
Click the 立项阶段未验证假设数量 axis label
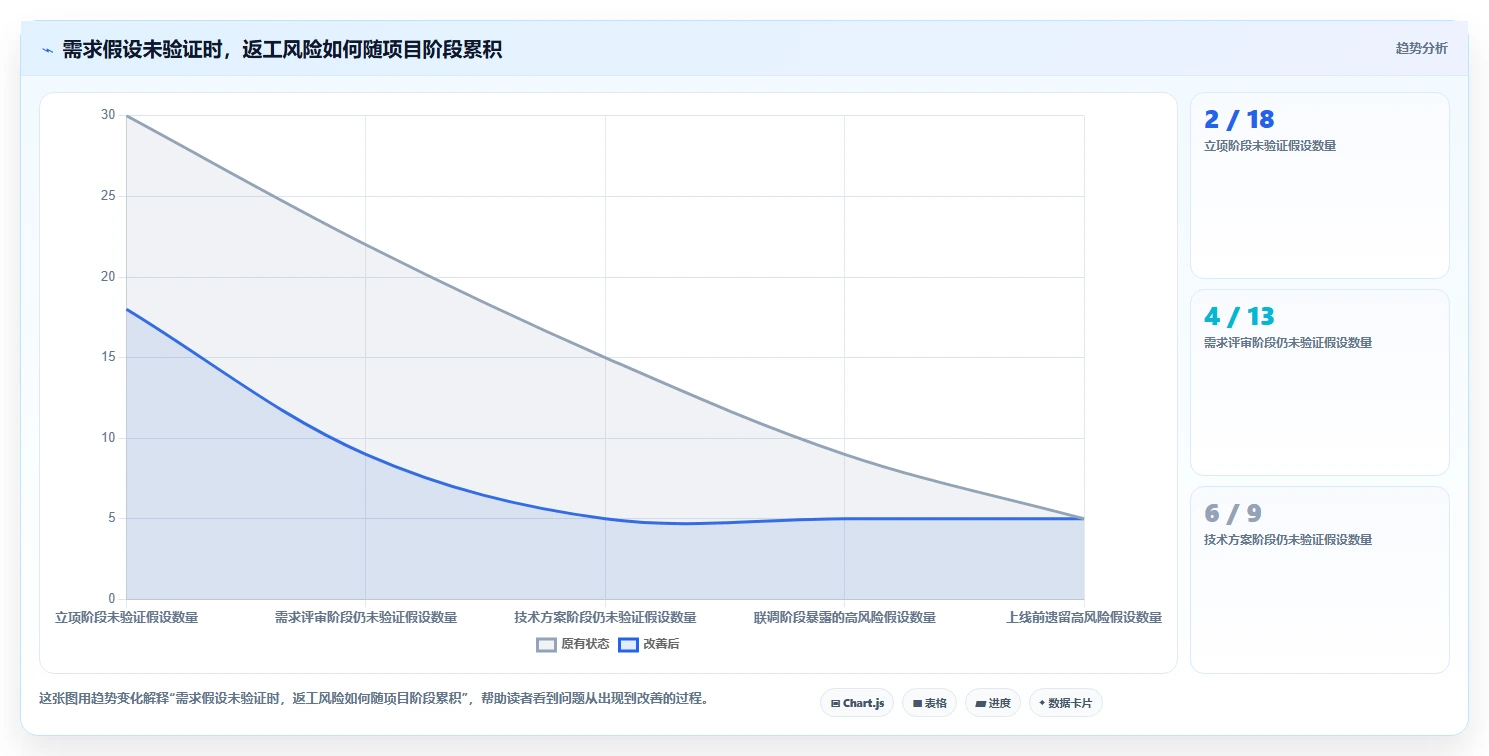(126, 618)
